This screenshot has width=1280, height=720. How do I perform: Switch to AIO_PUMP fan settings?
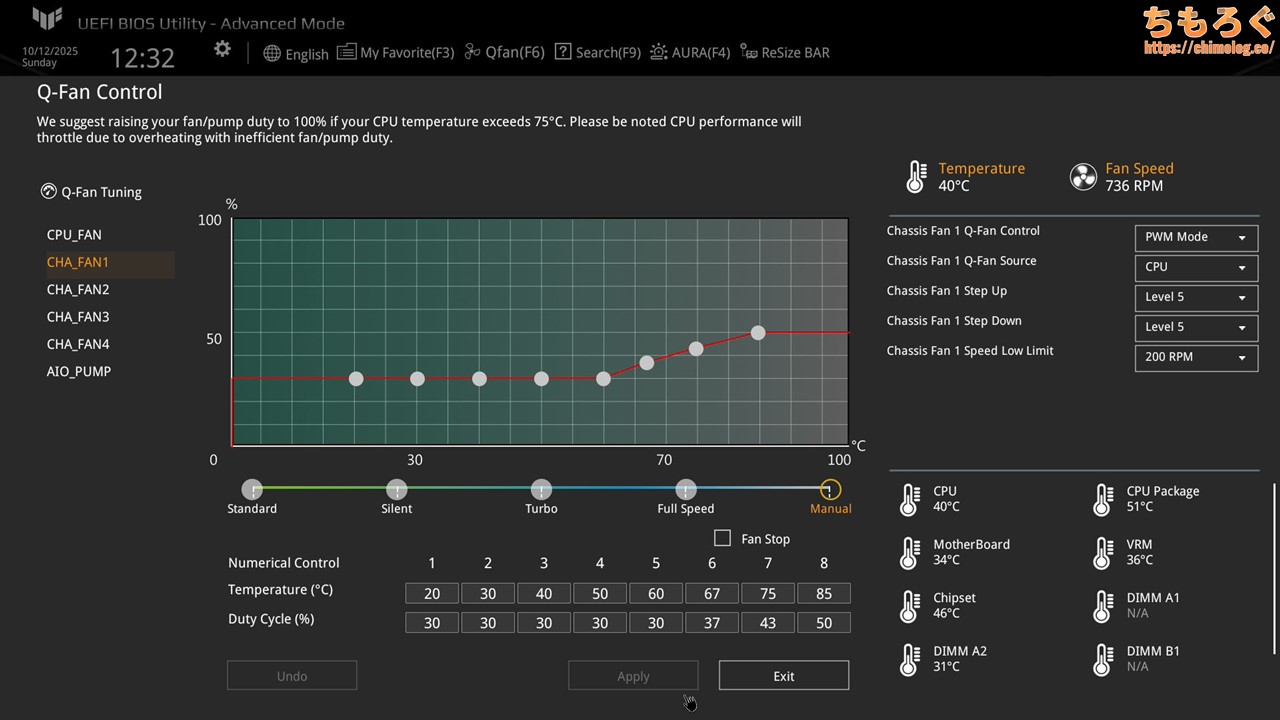[79, 371]
